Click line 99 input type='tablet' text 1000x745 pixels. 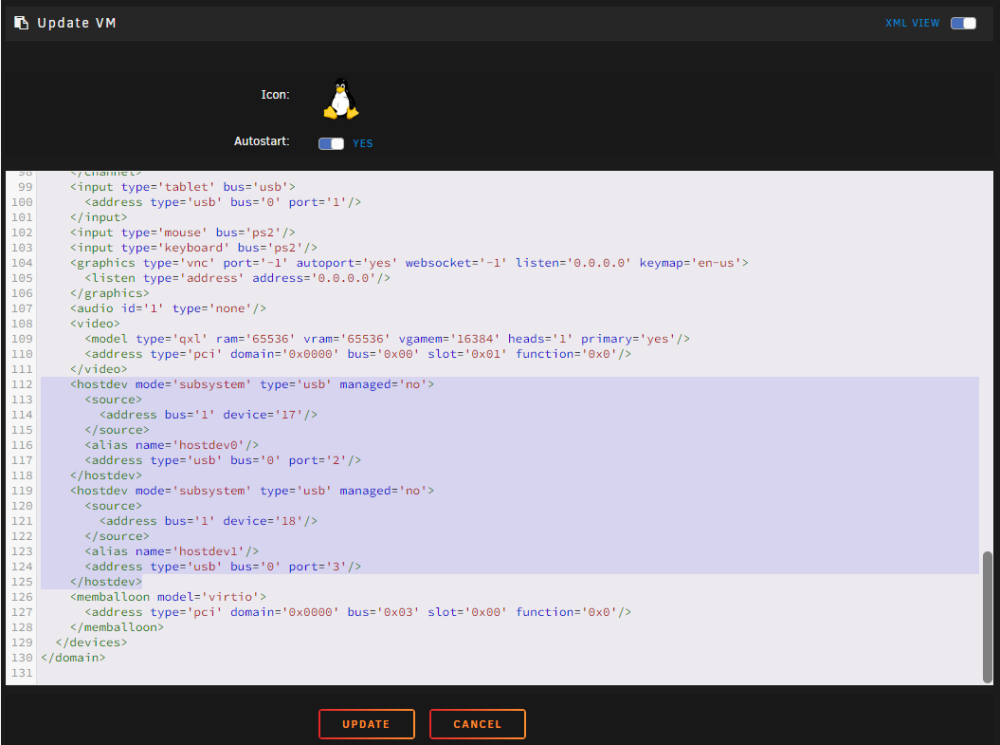tap(183, 187)
